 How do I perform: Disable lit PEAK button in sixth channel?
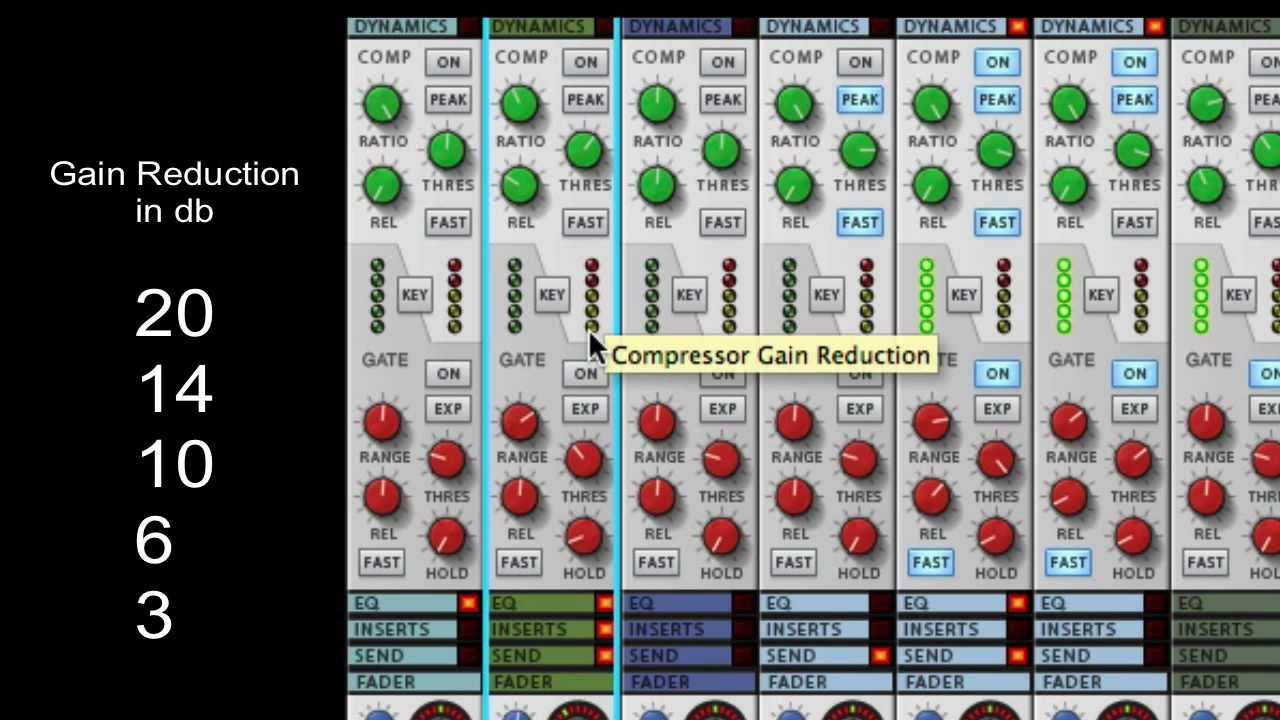[1134, 99]
